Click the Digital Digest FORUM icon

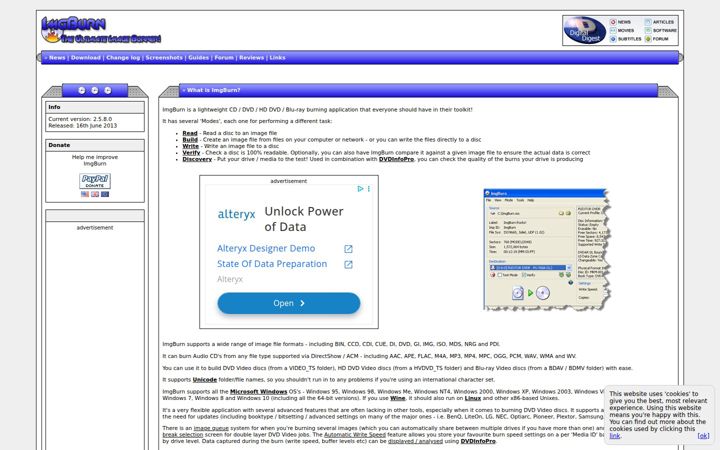coord(648,39)
